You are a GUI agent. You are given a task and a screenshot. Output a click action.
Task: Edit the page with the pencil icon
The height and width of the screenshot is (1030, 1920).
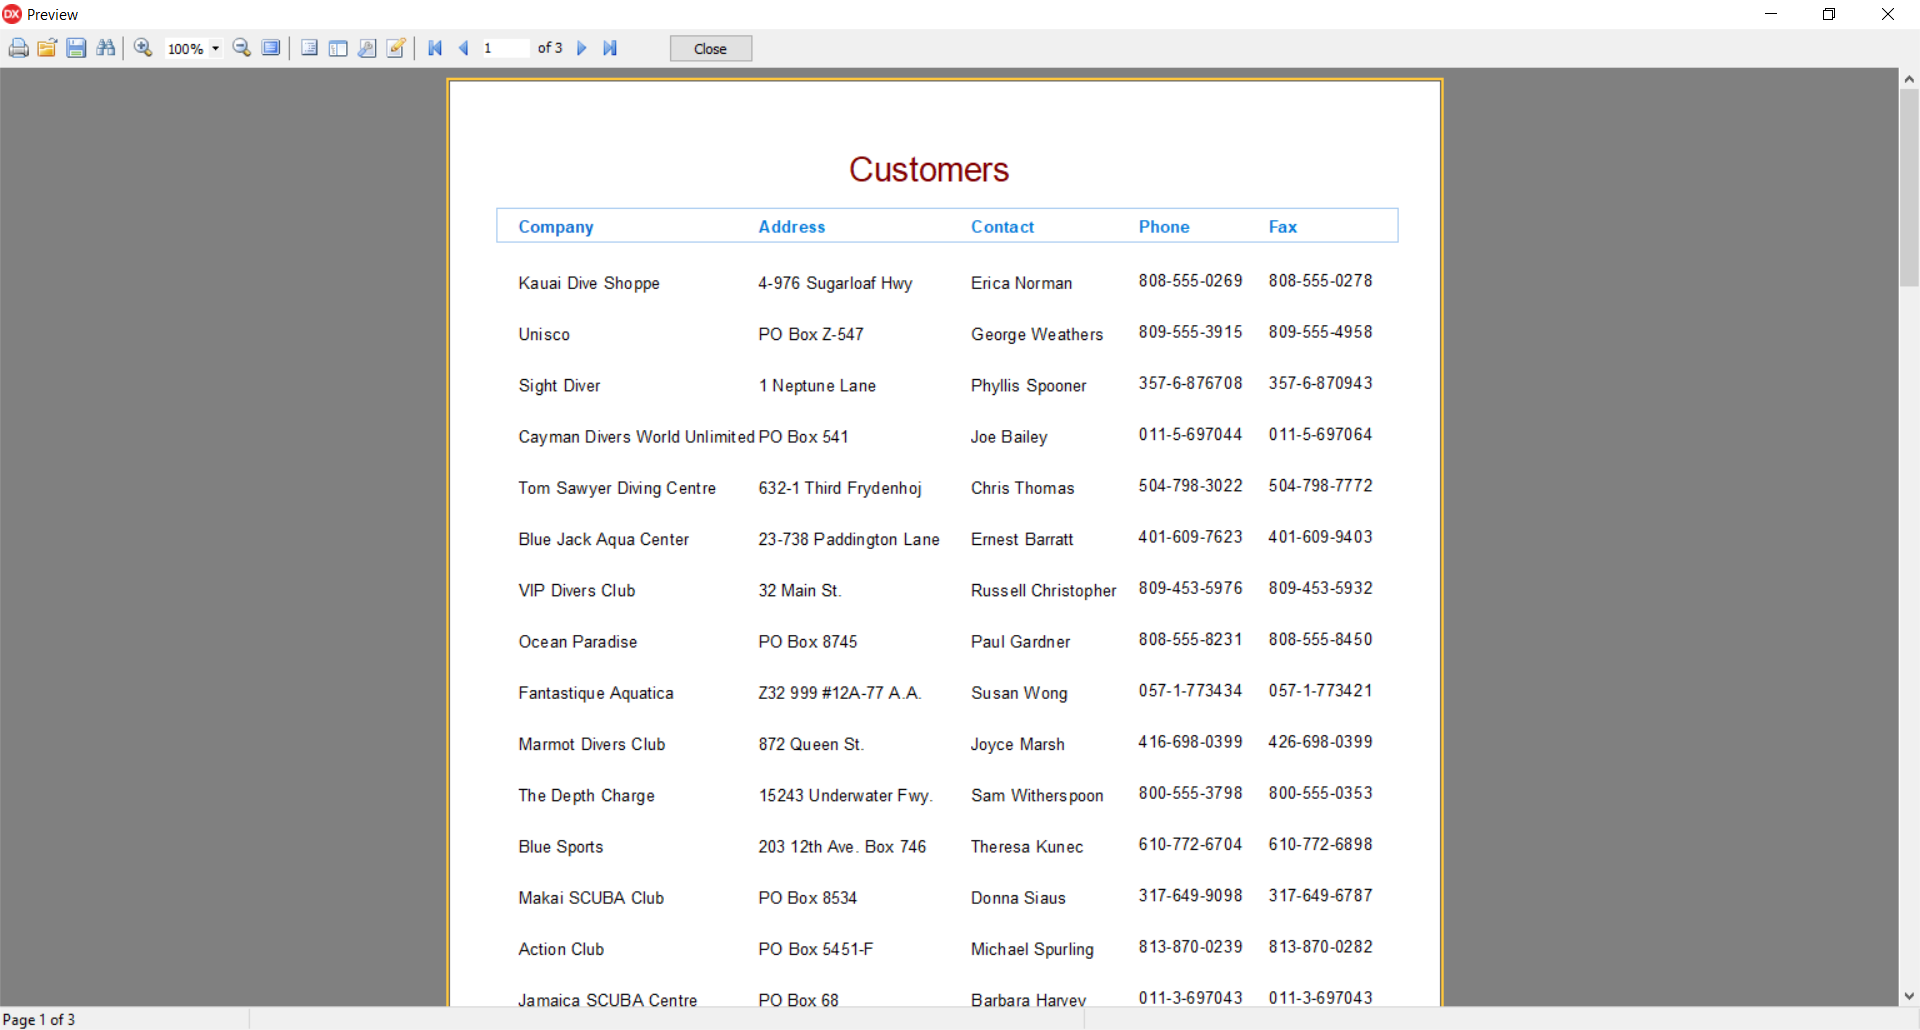click(x=396, y=48)
